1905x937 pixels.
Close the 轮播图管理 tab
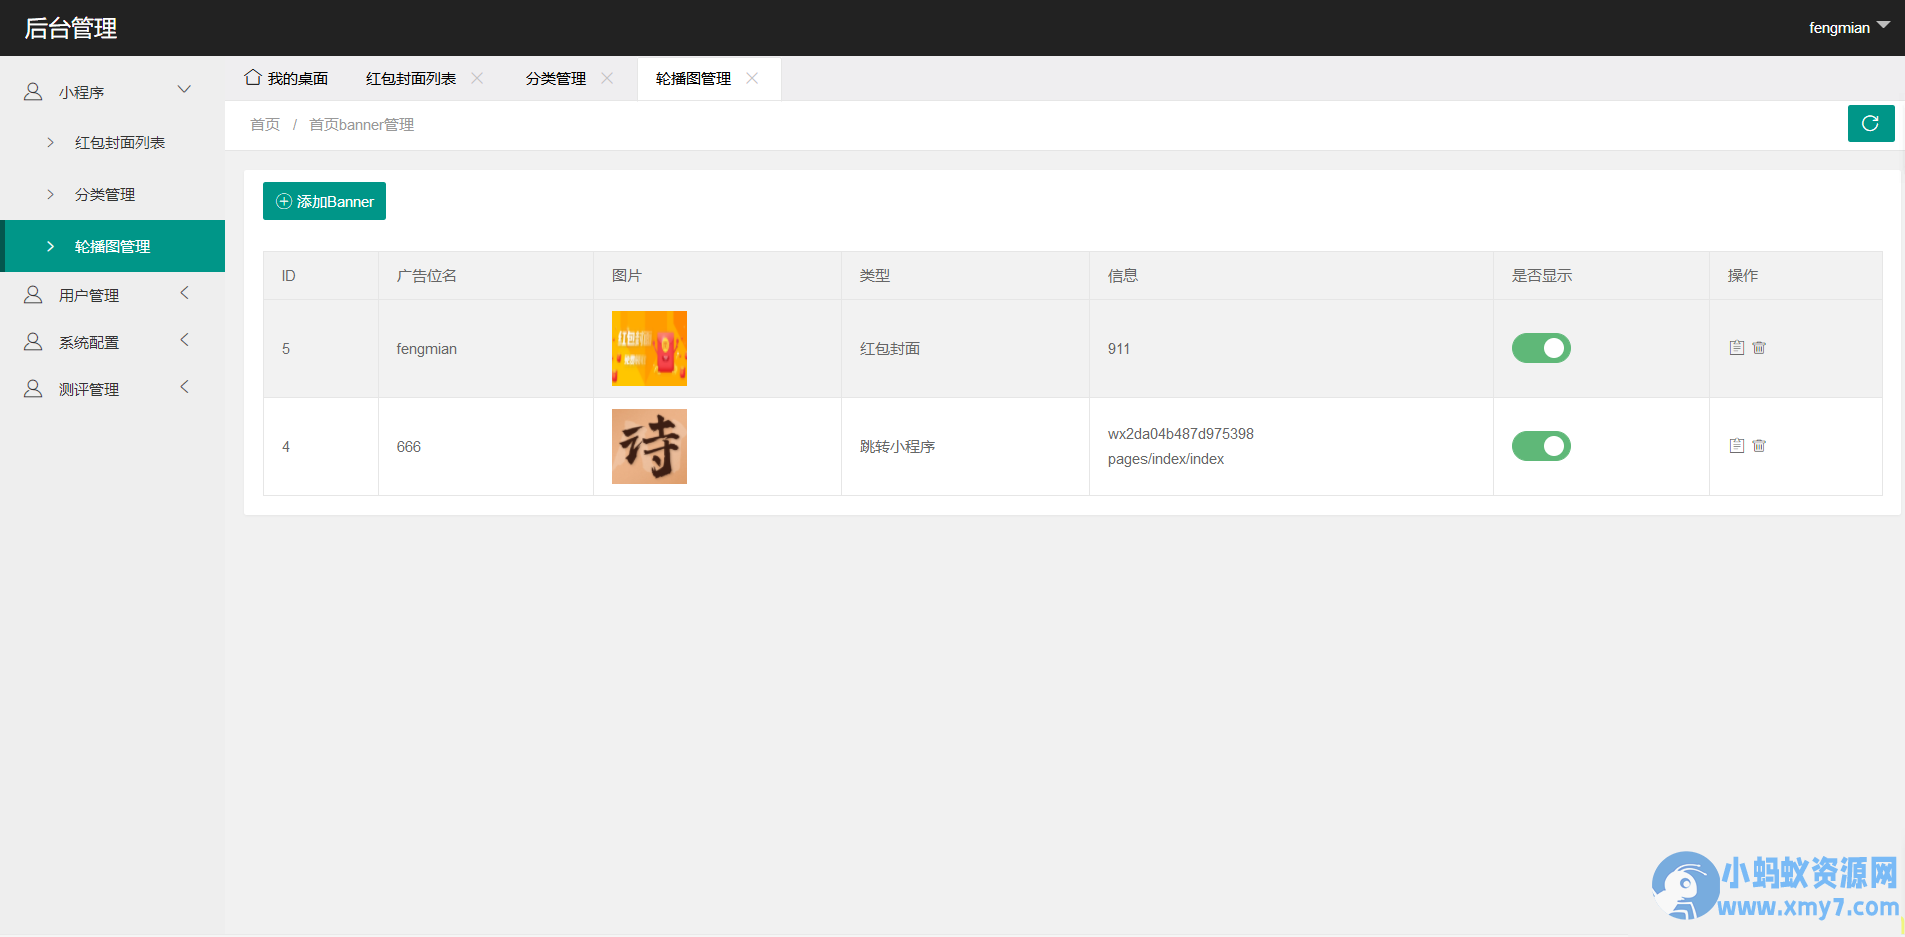pos(752,78)
